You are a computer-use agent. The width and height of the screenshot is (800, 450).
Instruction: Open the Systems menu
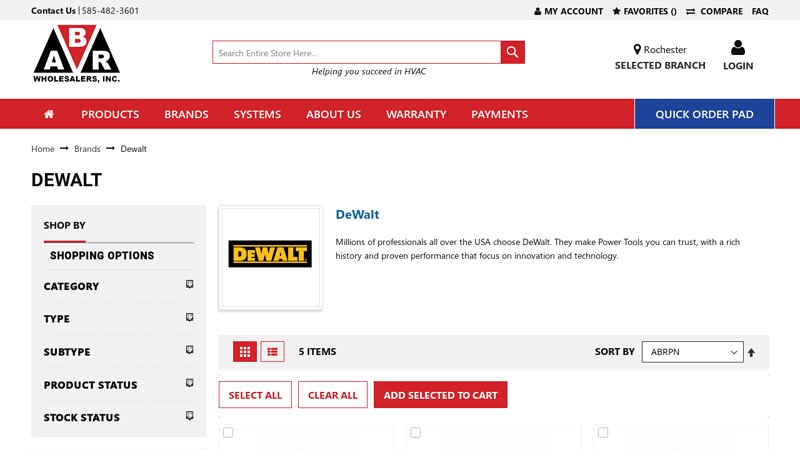pyautogui.click(x=257, y=114)
